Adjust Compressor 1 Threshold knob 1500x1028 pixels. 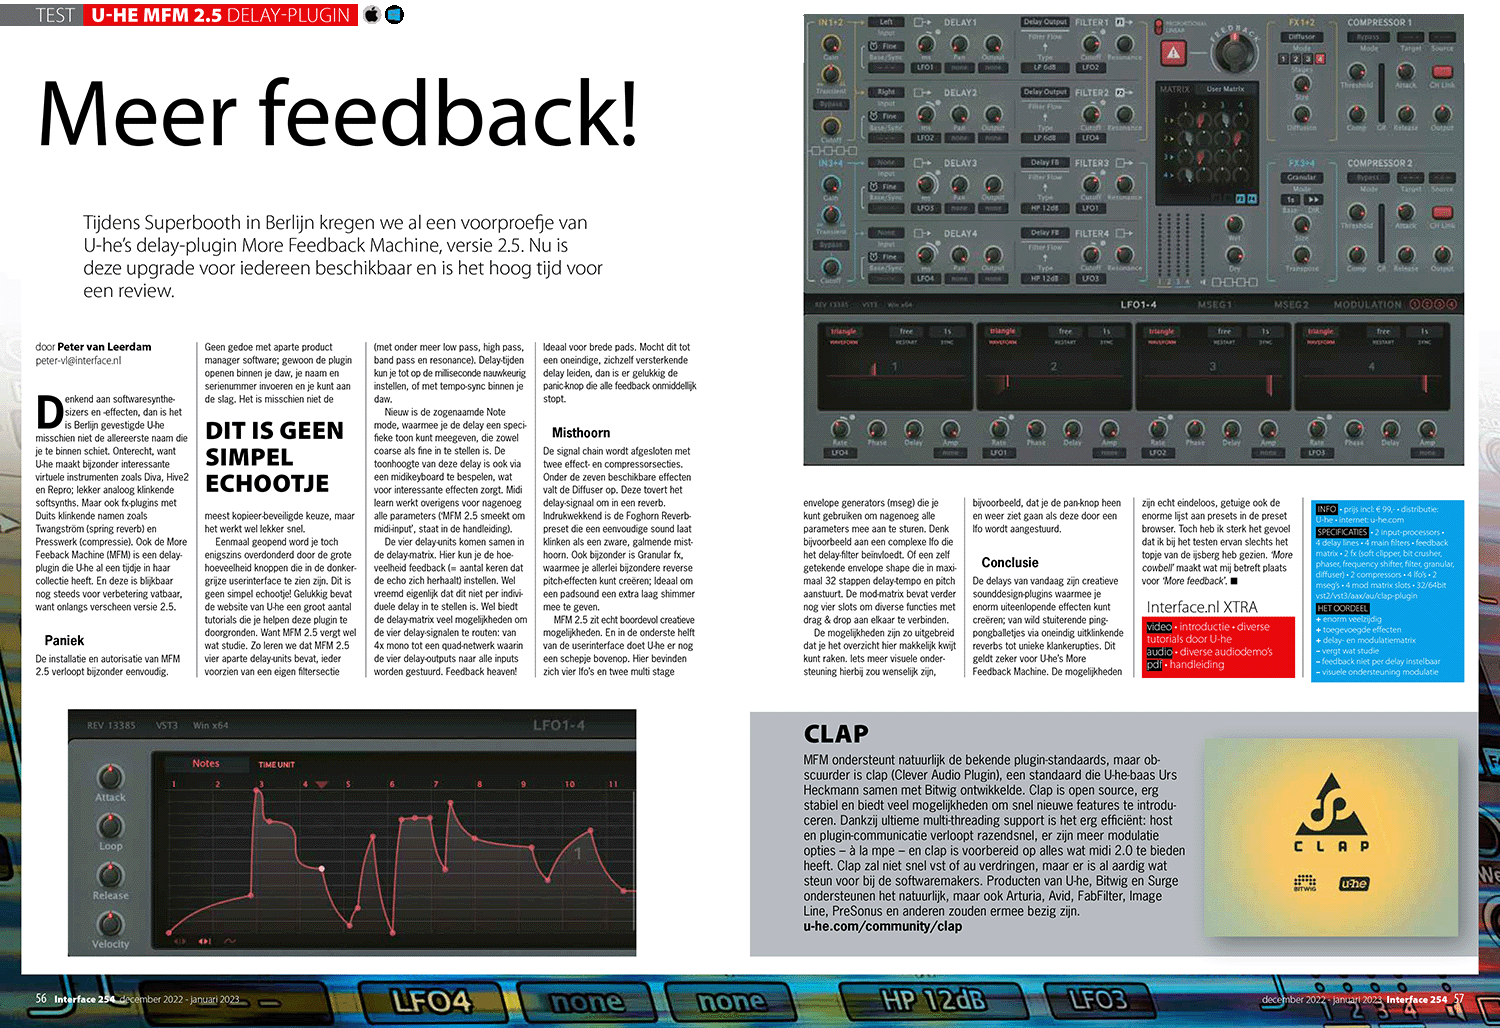point(1357,71)
